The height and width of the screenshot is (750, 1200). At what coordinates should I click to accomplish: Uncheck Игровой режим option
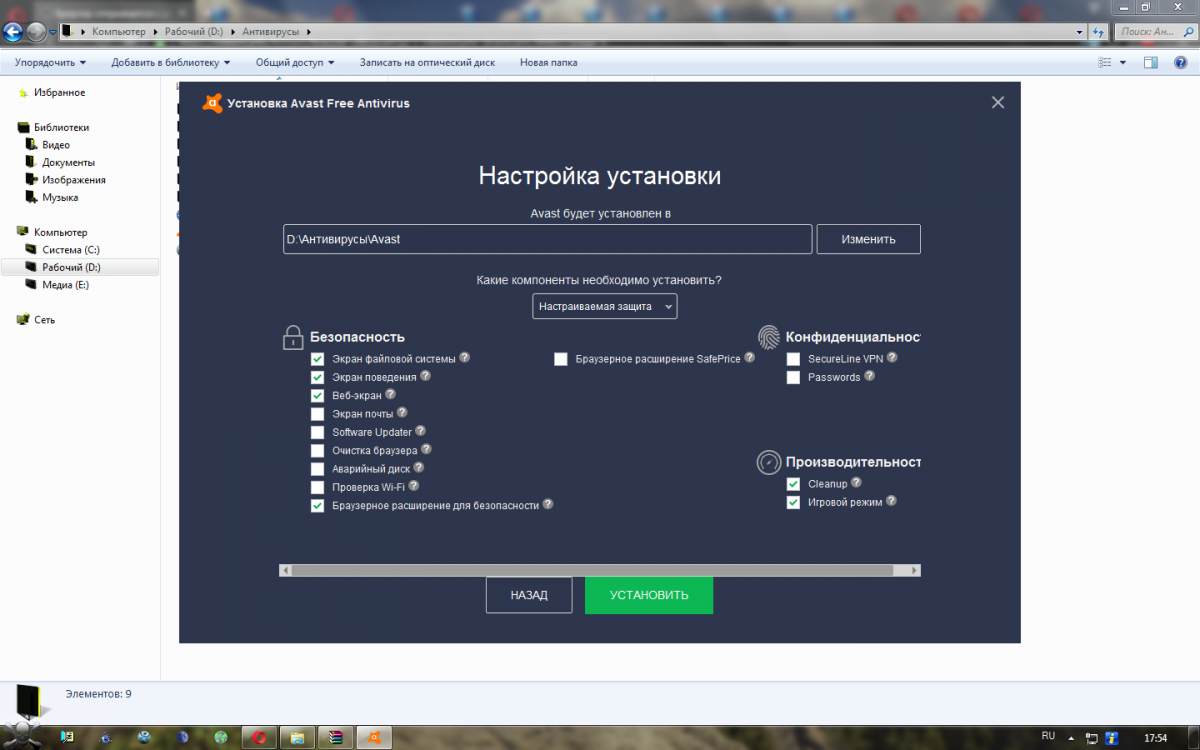[x=793, y=502]
